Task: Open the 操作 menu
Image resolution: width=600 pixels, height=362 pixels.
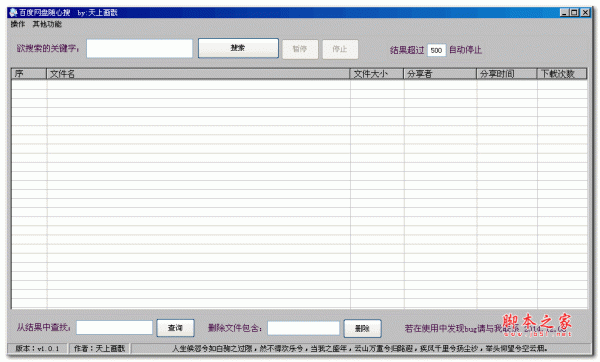Action: tap(18, 24)
